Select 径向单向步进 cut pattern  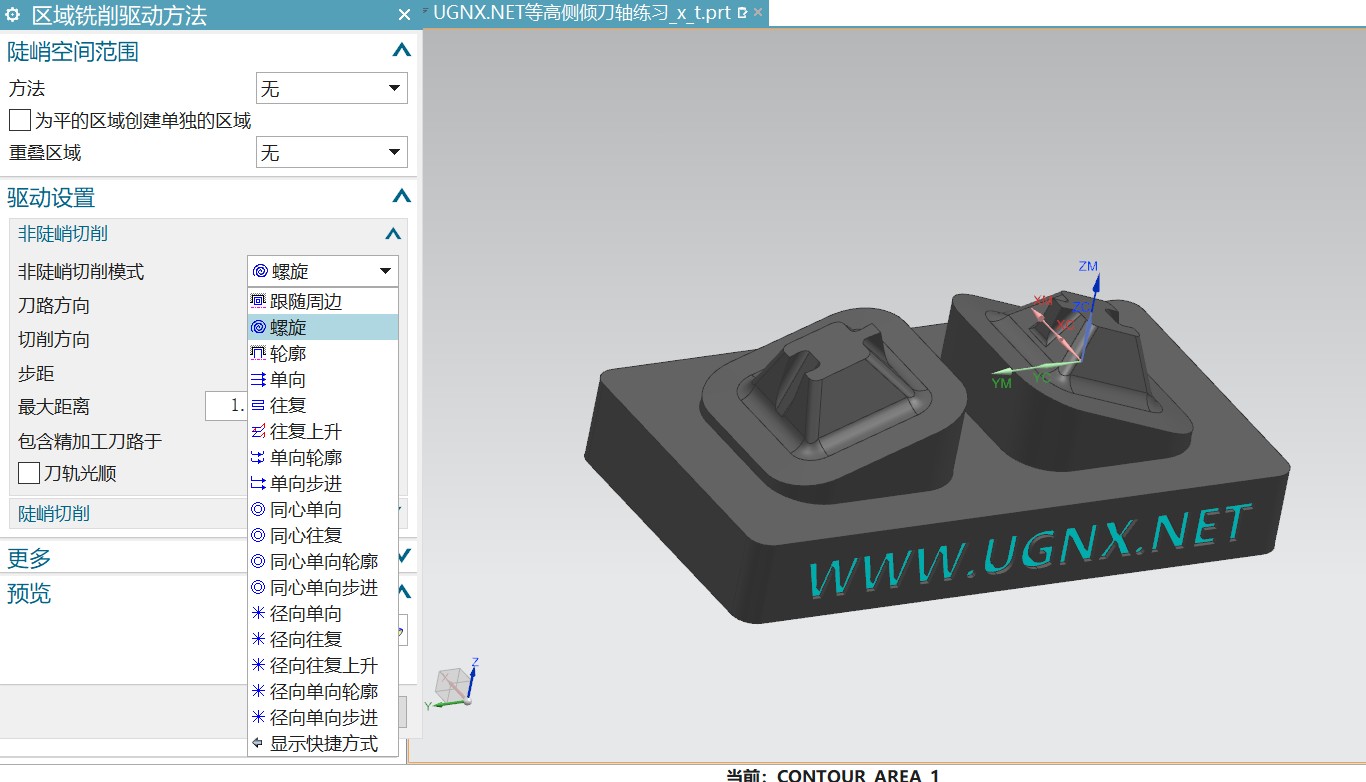(323, 717)
